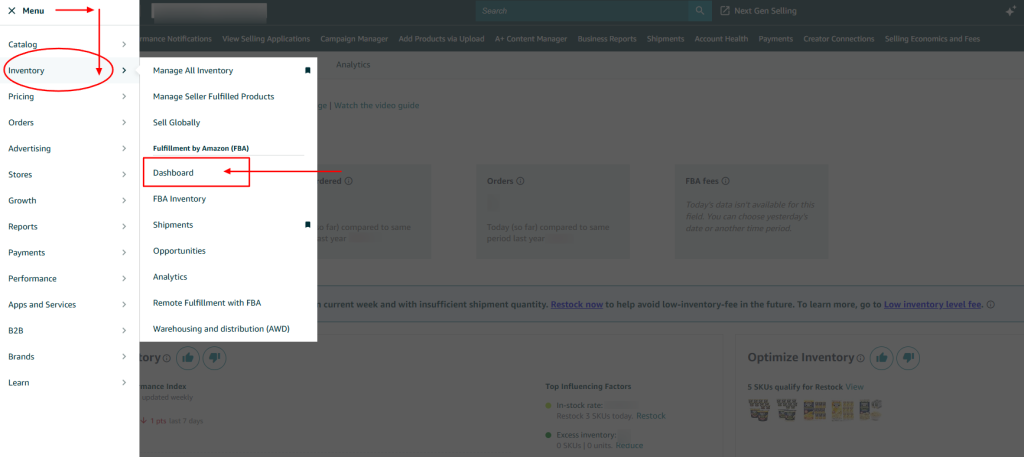Image resolution: width=1024 pixels, height=457 pixels.
Task: Expand the Catalog menu chevron
Action: 124,44
